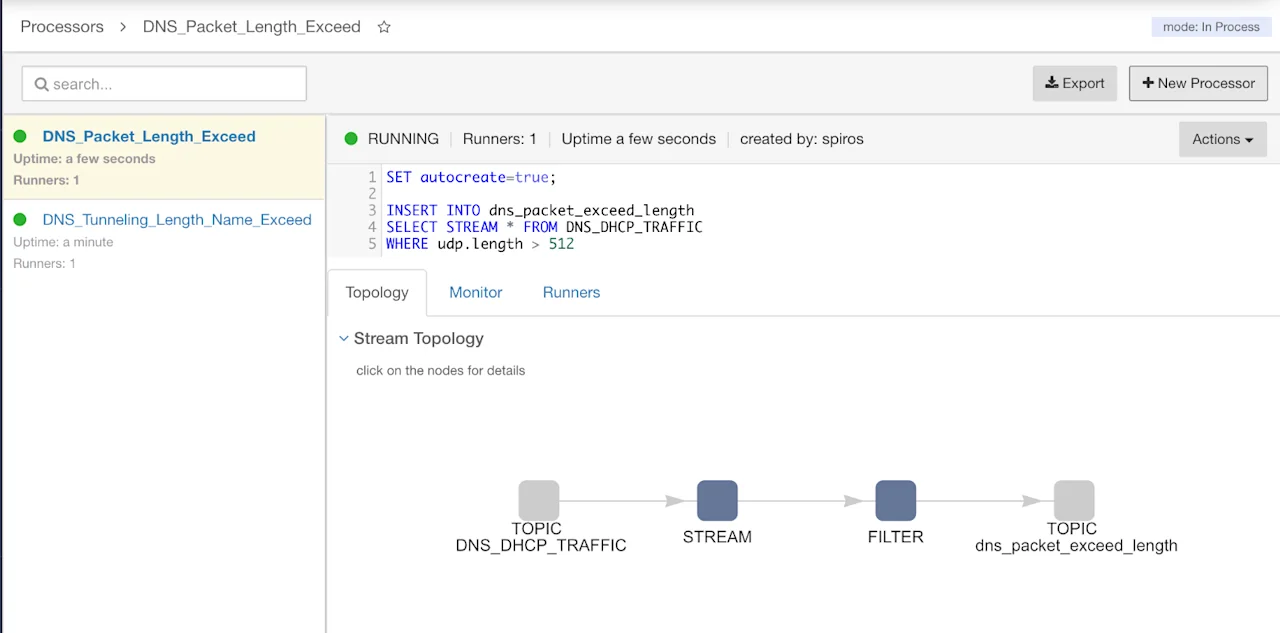The width and height of the screenshot is (1280, 633).
Task: Open the Actions dropdown menu
Action: pyautogui.click(x=1223, y=139)
